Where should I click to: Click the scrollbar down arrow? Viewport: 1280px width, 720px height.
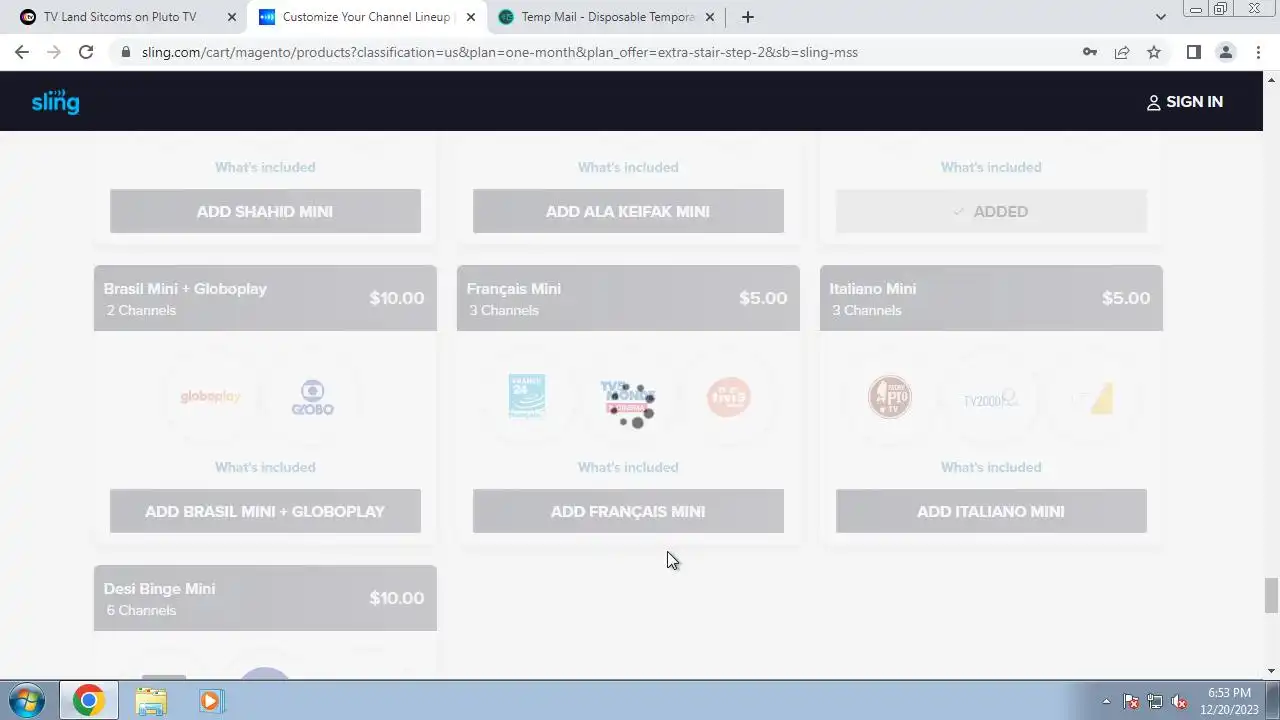[1271, 671]
